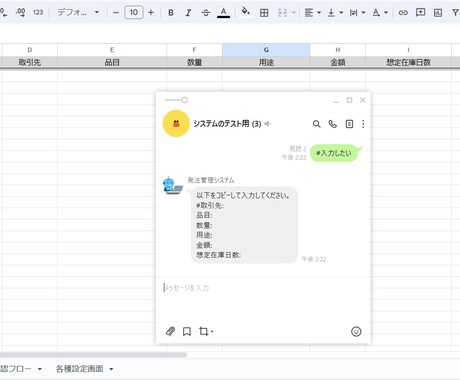Click the 用途 header cell

[x=266, y=62]
